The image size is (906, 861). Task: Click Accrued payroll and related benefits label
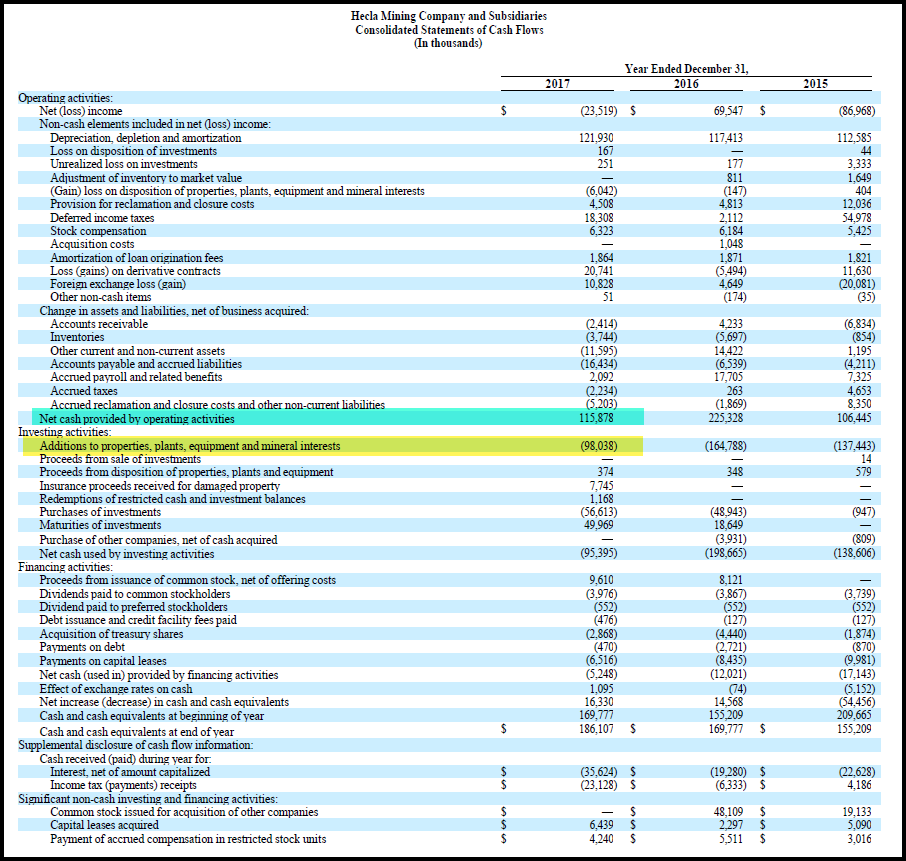[136, 377]
